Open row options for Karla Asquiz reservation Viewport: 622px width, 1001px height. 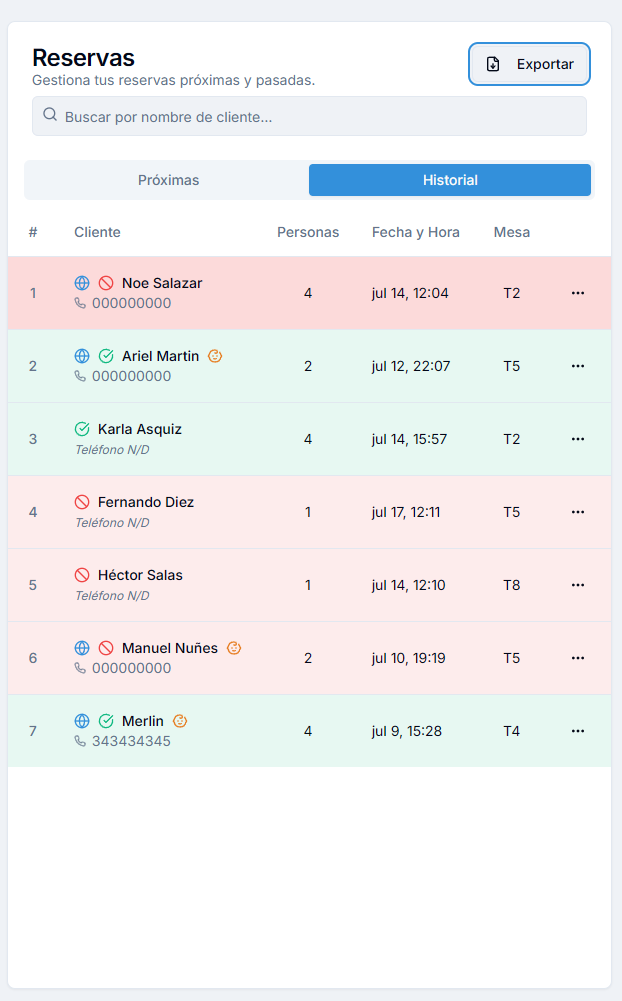[577, 439]
